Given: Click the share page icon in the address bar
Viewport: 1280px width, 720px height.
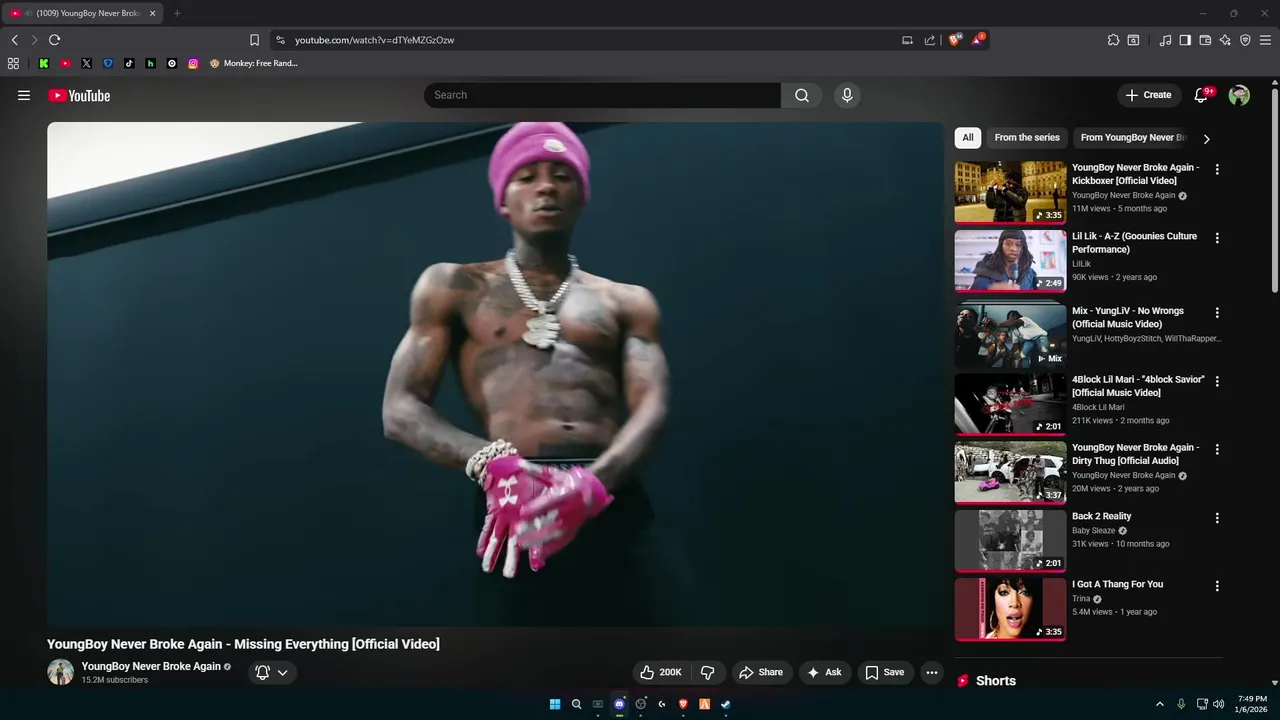Looking at the screenshot, I should pos(930,40).
